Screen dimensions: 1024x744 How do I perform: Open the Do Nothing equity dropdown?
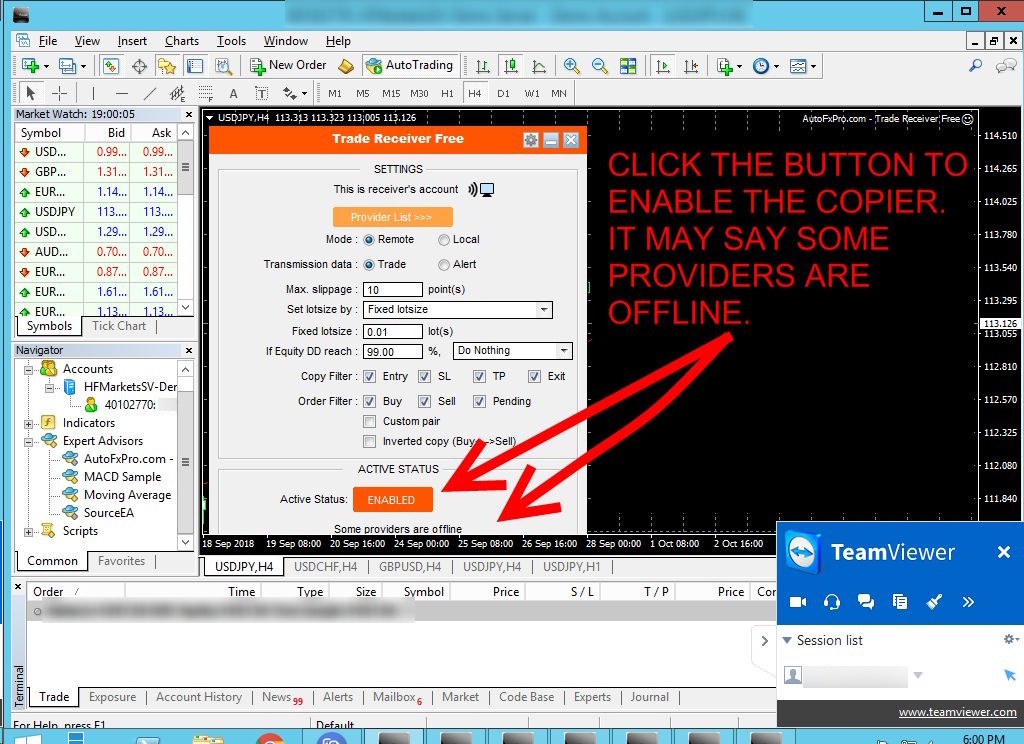coord(512,351)
